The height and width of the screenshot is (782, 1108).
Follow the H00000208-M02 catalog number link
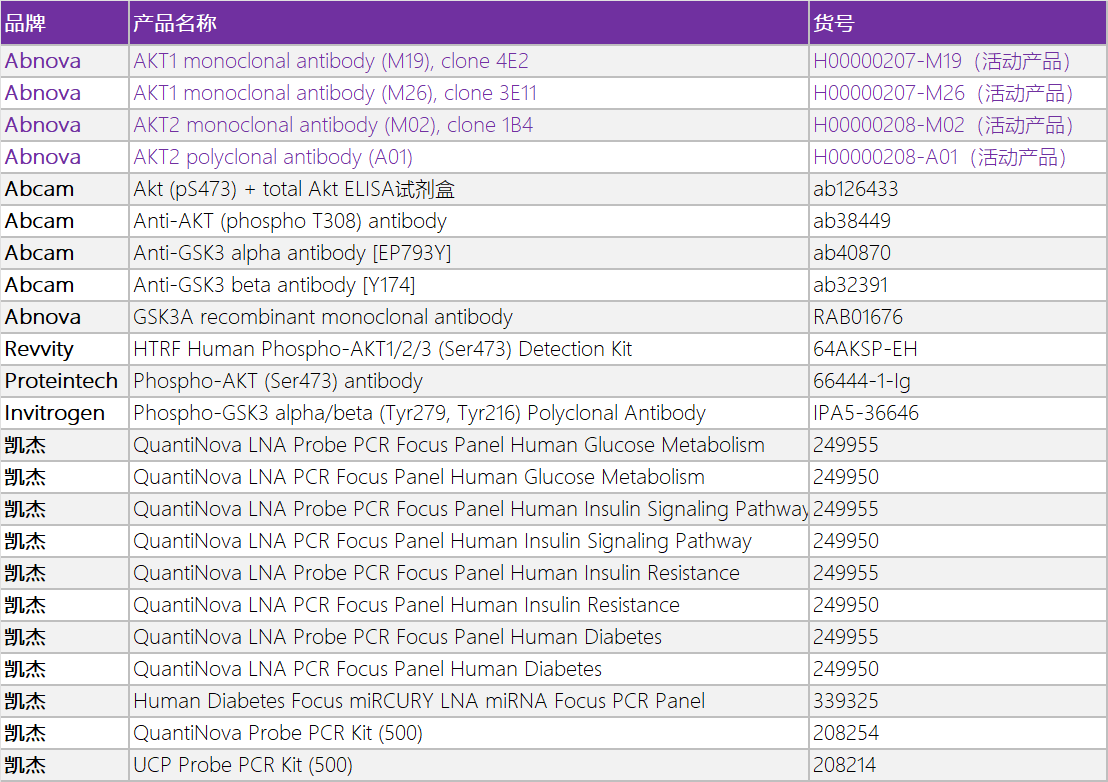pyautogui.click(x=943, y=125)
